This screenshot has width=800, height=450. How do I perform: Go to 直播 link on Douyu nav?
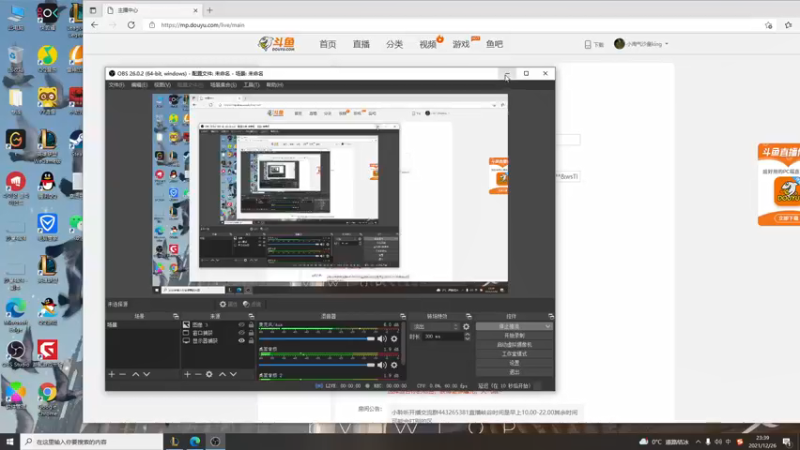(361, 44)
